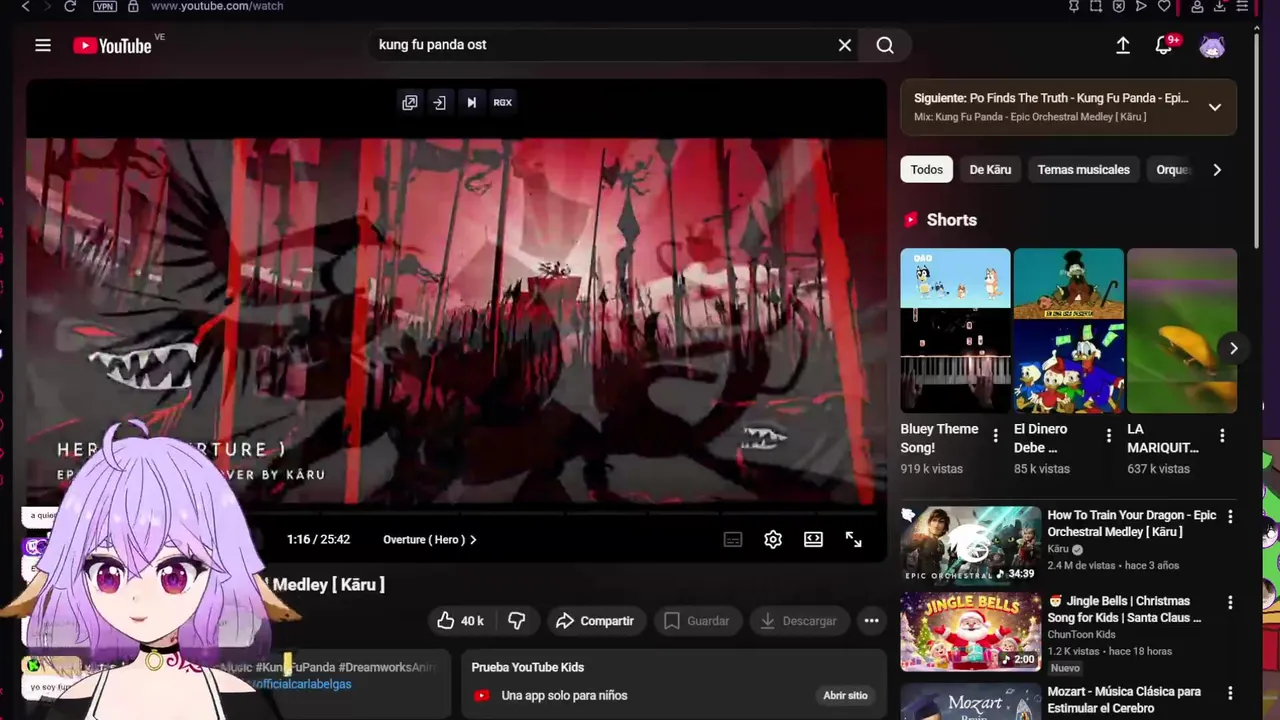Click the browser downloads icon in the toolbar
Screen dimensions: 1280x720
[1220, 6]
